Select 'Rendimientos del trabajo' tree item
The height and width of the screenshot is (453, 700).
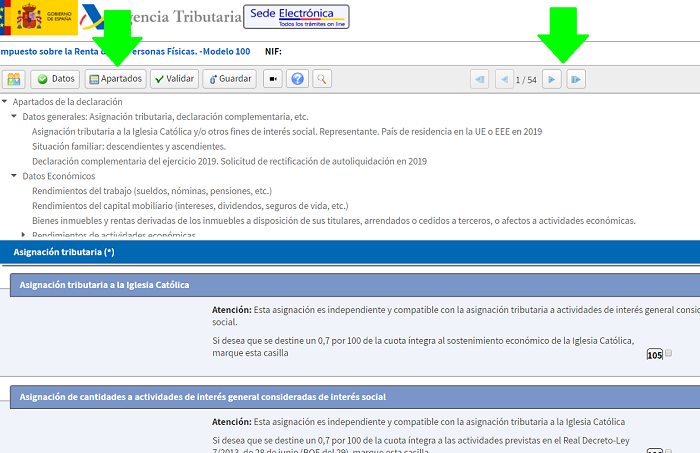[x=152, y=191]
